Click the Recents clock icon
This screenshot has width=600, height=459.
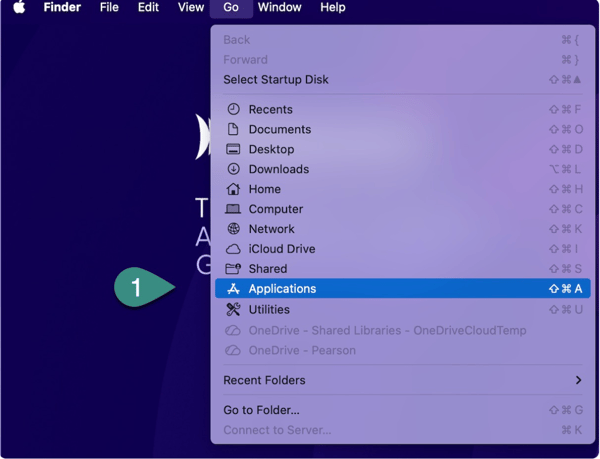click(x=233, y=109)
